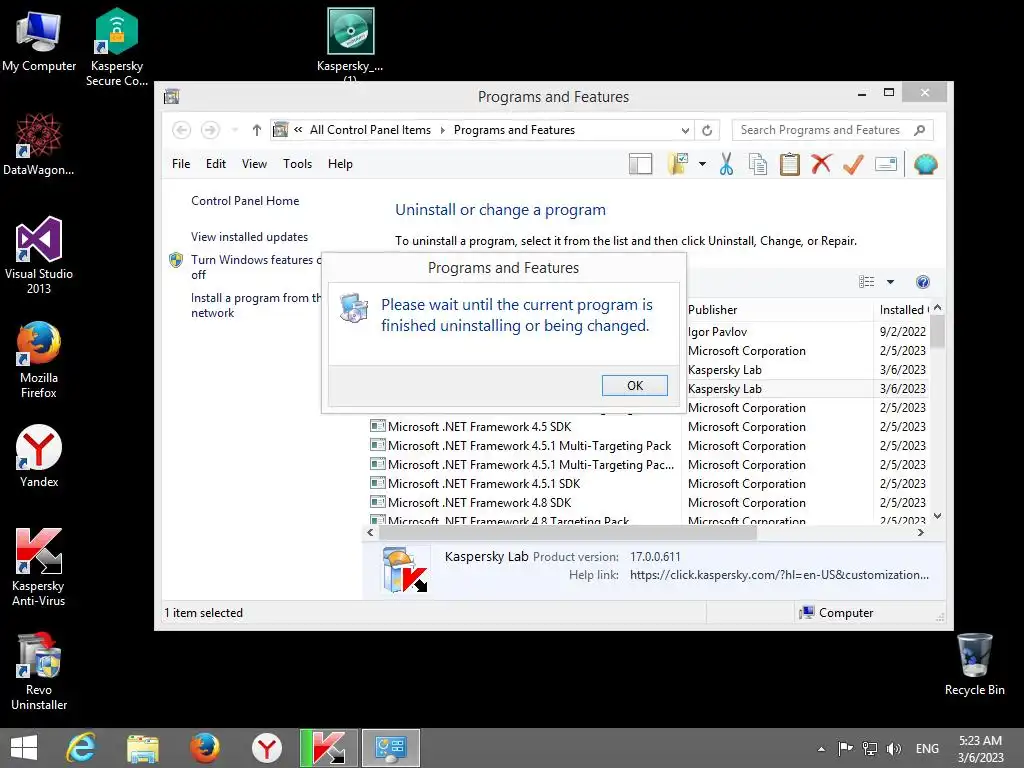Screen dimensions: 1024x768
Task: Click the Paste clipboard toolbar icon
Action: click(x=790, y=164)
